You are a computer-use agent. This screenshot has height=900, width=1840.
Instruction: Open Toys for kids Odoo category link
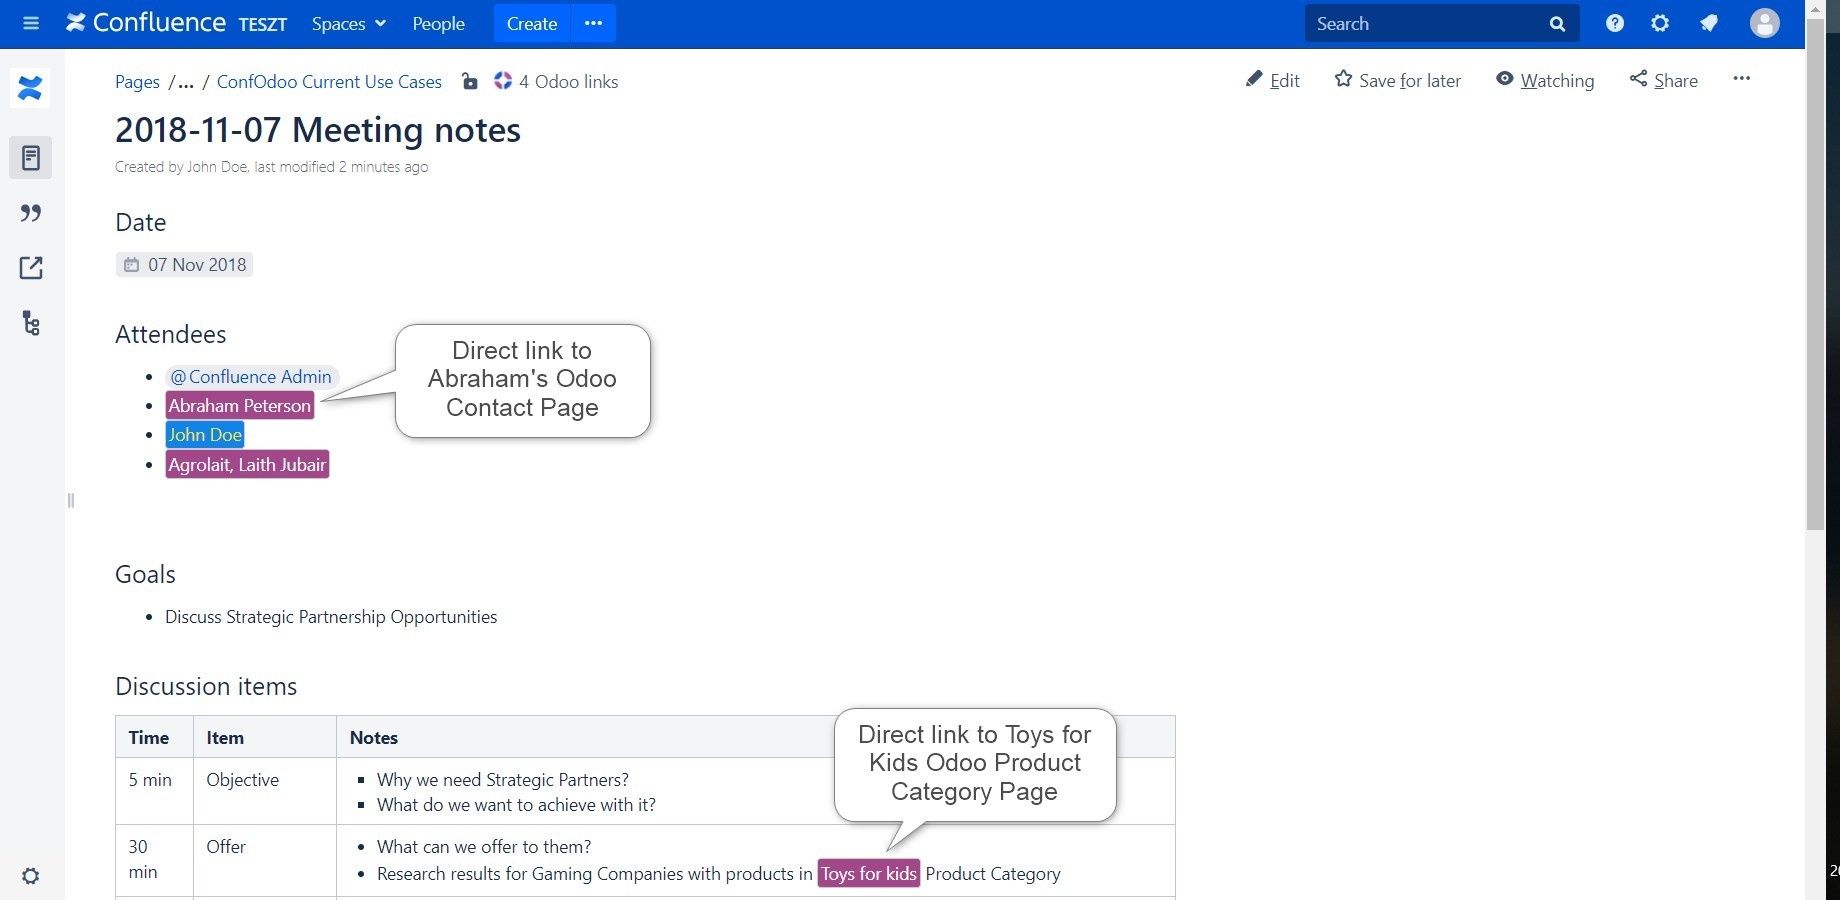[869, 873]
